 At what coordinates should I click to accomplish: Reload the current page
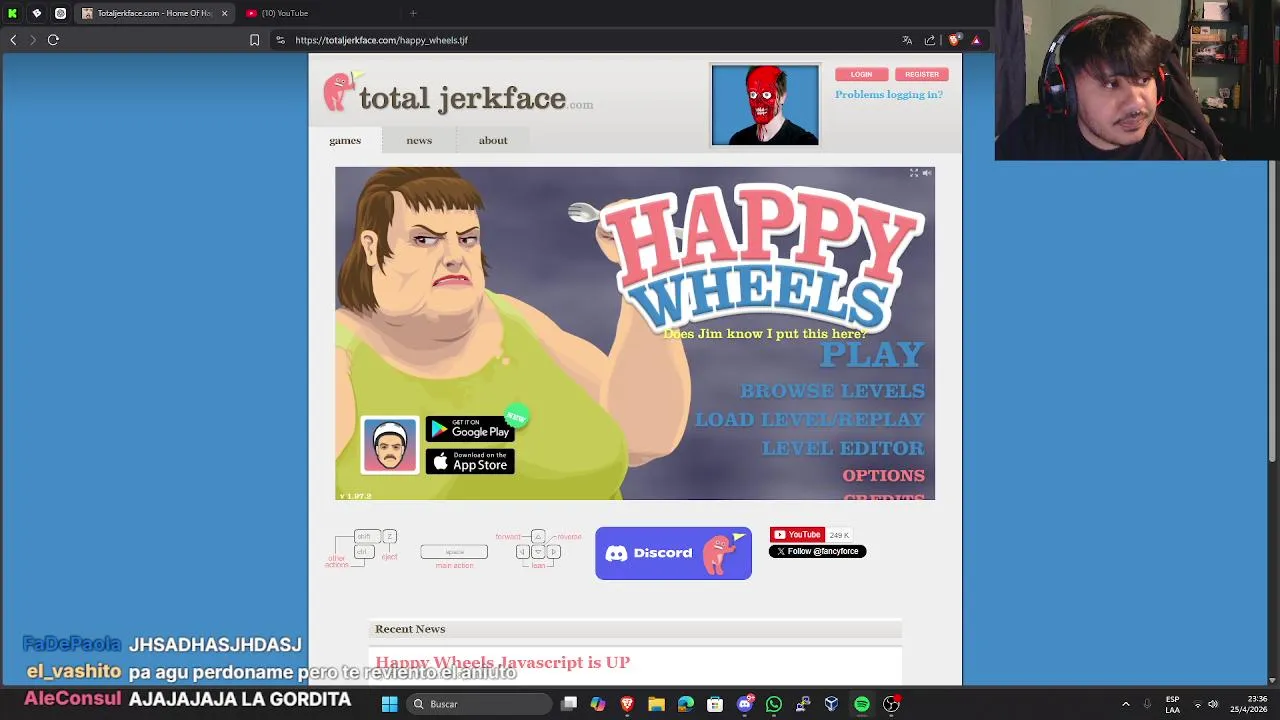coord(53,40)
